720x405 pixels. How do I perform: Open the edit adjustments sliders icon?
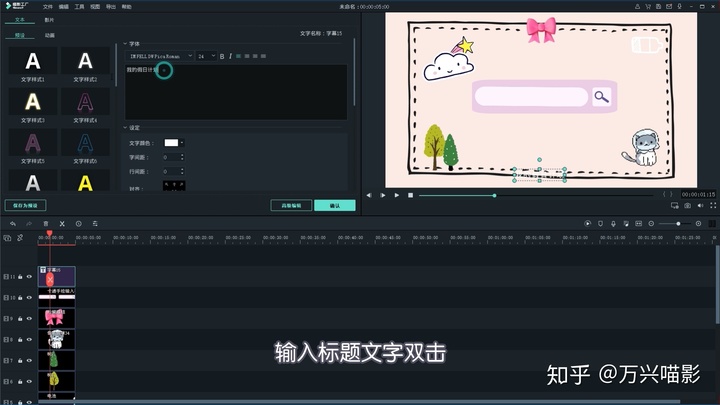pyautogui.click(x=95, y=224)
